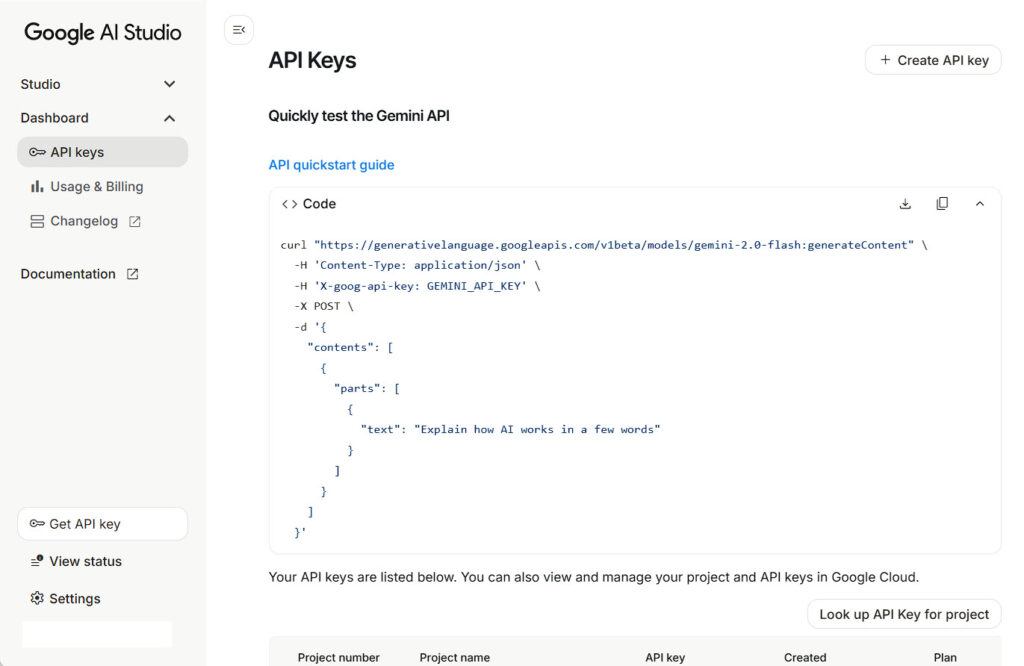
Task: Collapse the sidebar using the panel toggle icon
Action: point(239,30)
